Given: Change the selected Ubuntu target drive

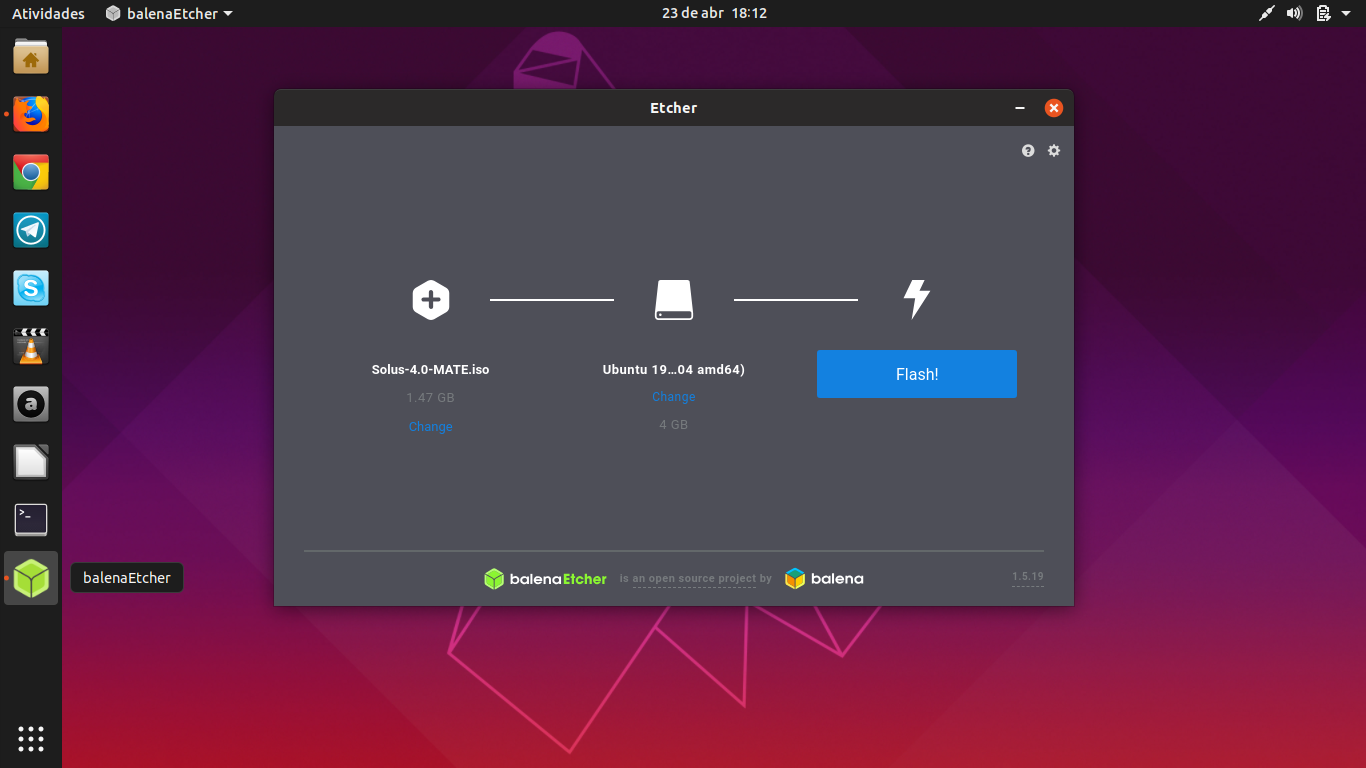Looking at the screenshot, I should click(x=674, y=397).
